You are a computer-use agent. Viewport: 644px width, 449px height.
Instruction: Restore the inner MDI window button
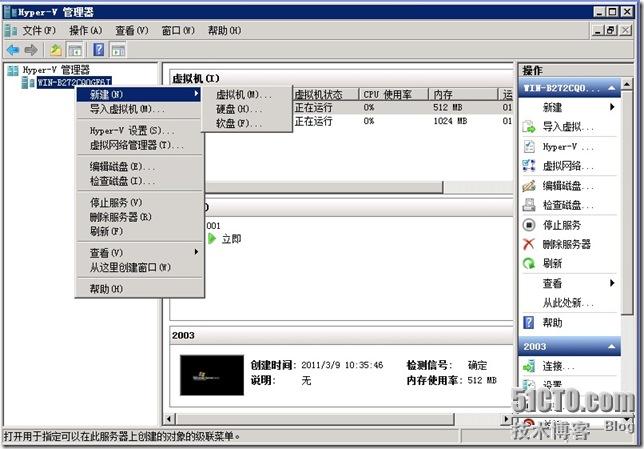pos(611,30)
